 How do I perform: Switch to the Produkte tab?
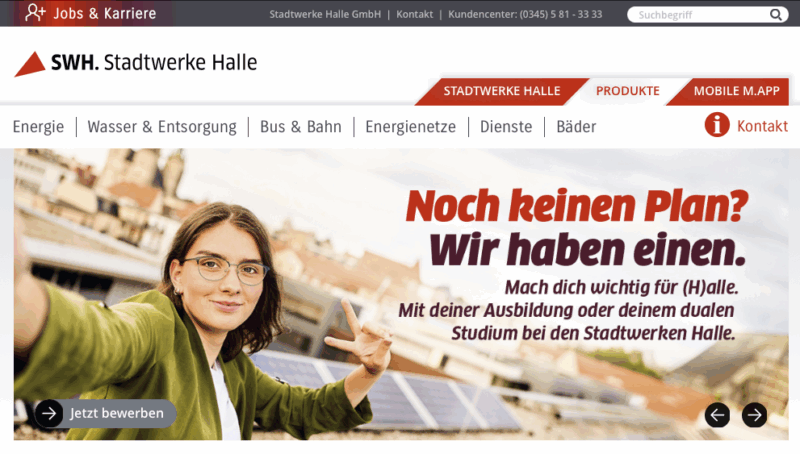point(628,91)
